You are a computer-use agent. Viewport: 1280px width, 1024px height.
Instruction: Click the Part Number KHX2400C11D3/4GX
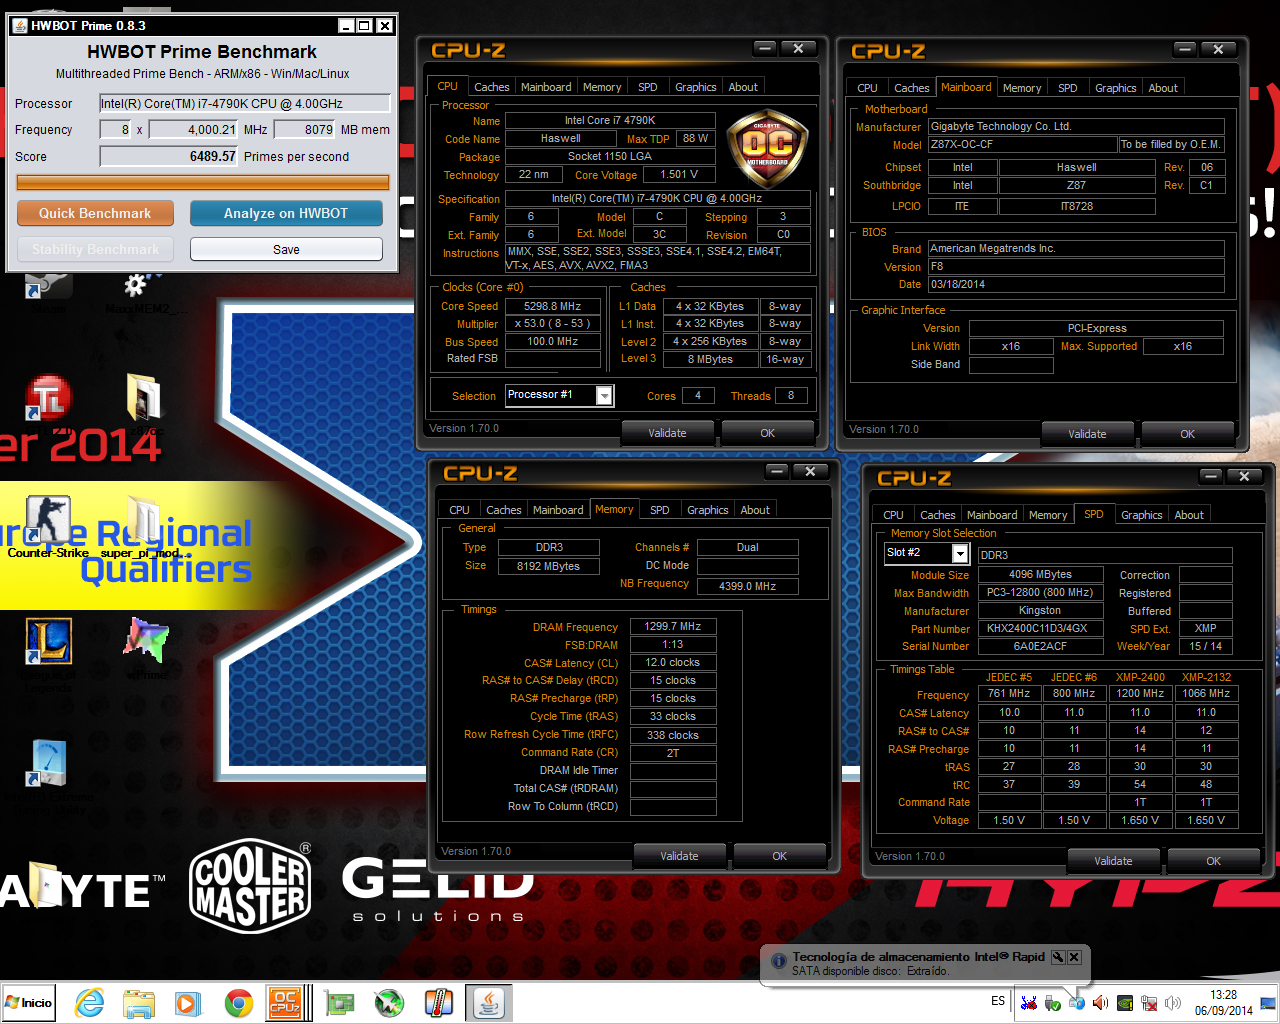pos(1040,628)
